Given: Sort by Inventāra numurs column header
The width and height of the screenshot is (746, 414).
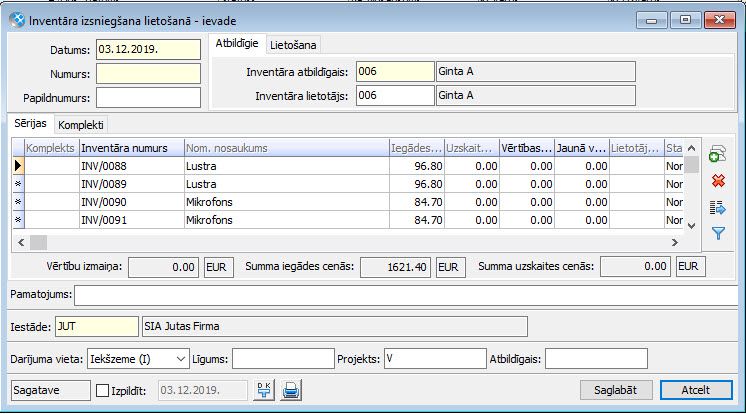Looking at the screenshot, I should [130, 148].
